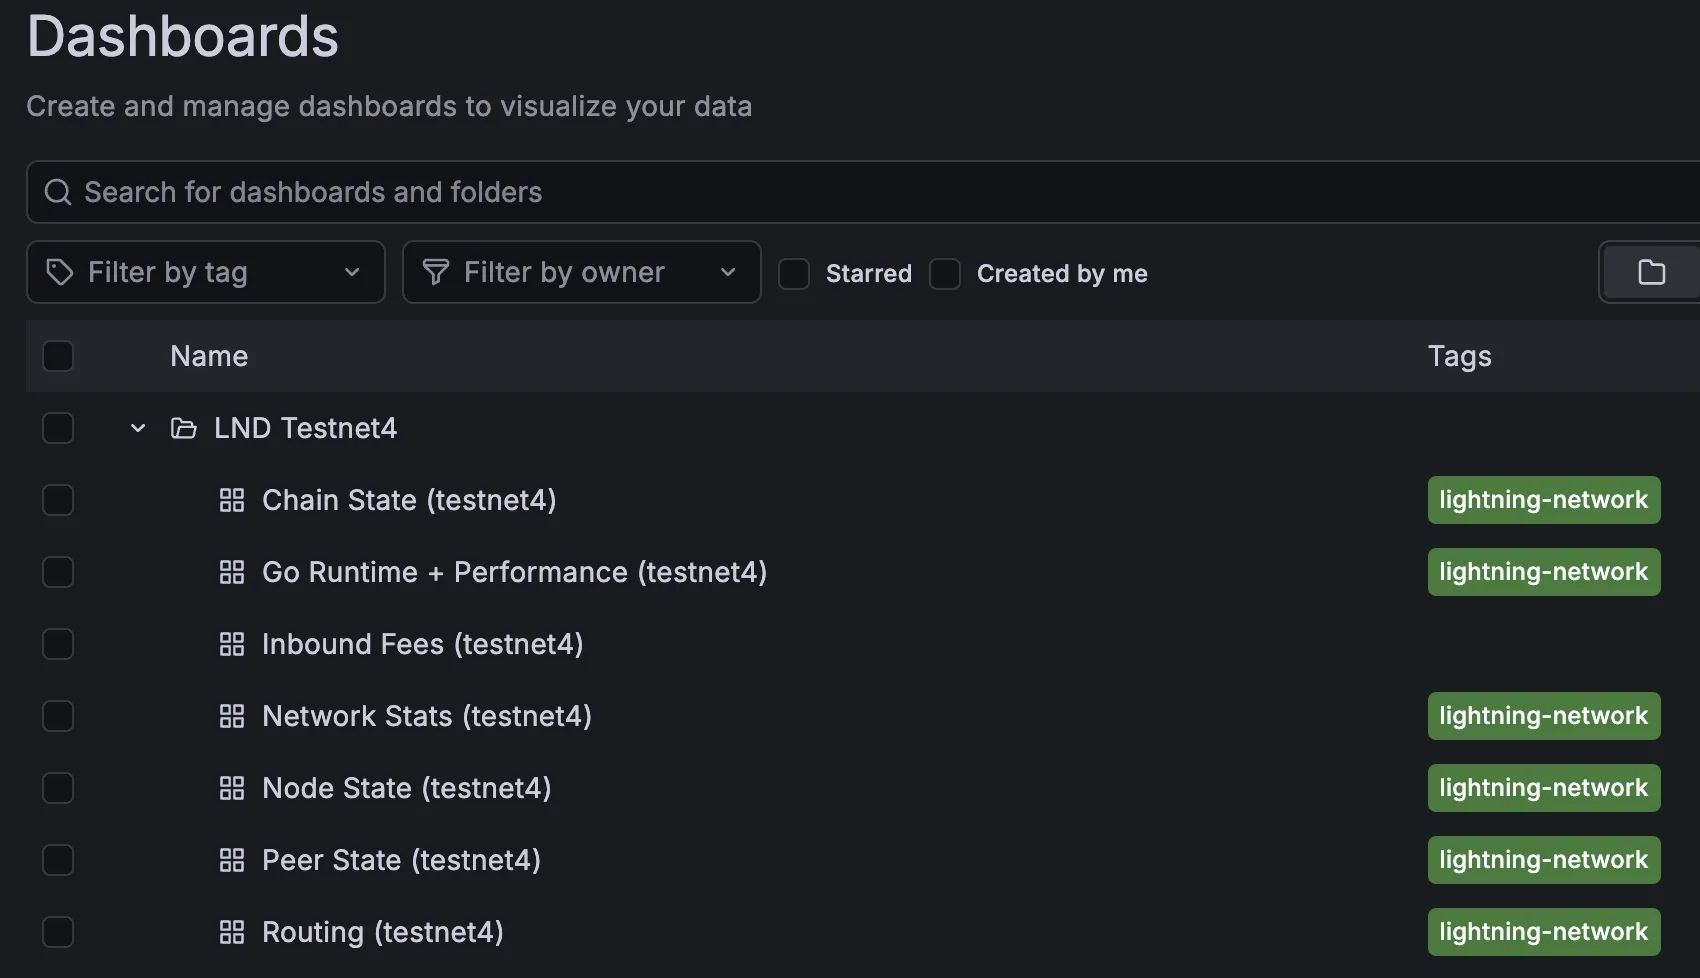Image resolution: width=1700 pixels, height=978 pixels.
Task: Select the LND Testnet4 folder checkbox
Action: (x=58, y=428)
